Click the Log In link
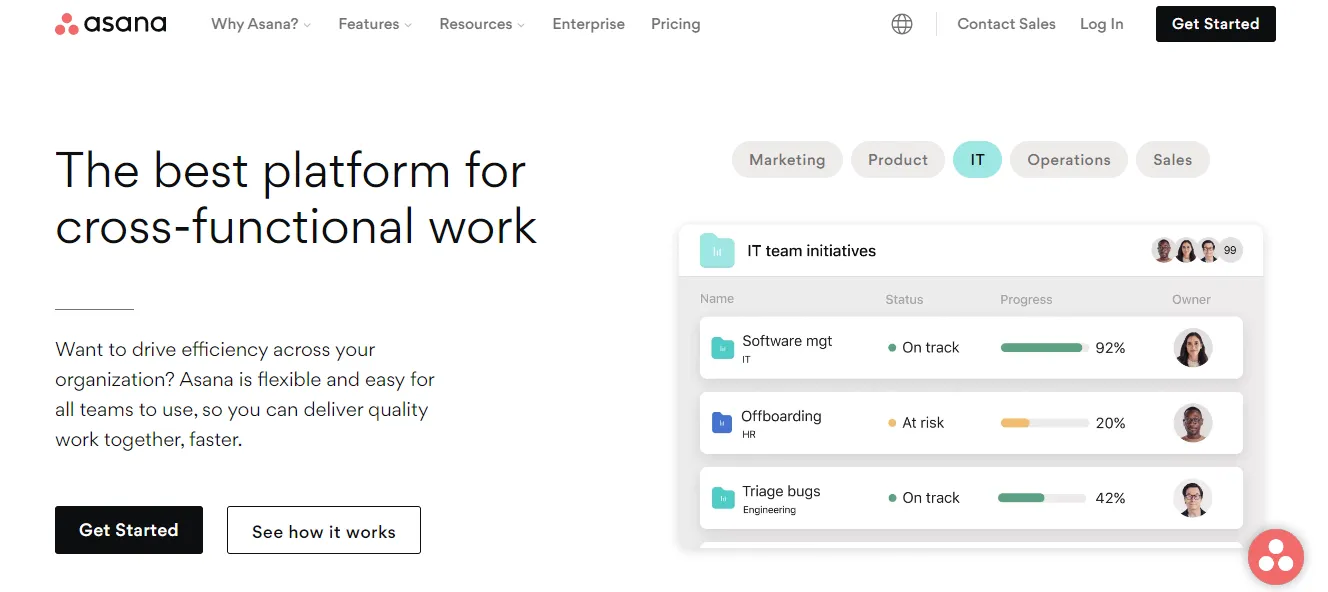1328x592 pixels. (1101, 24)
